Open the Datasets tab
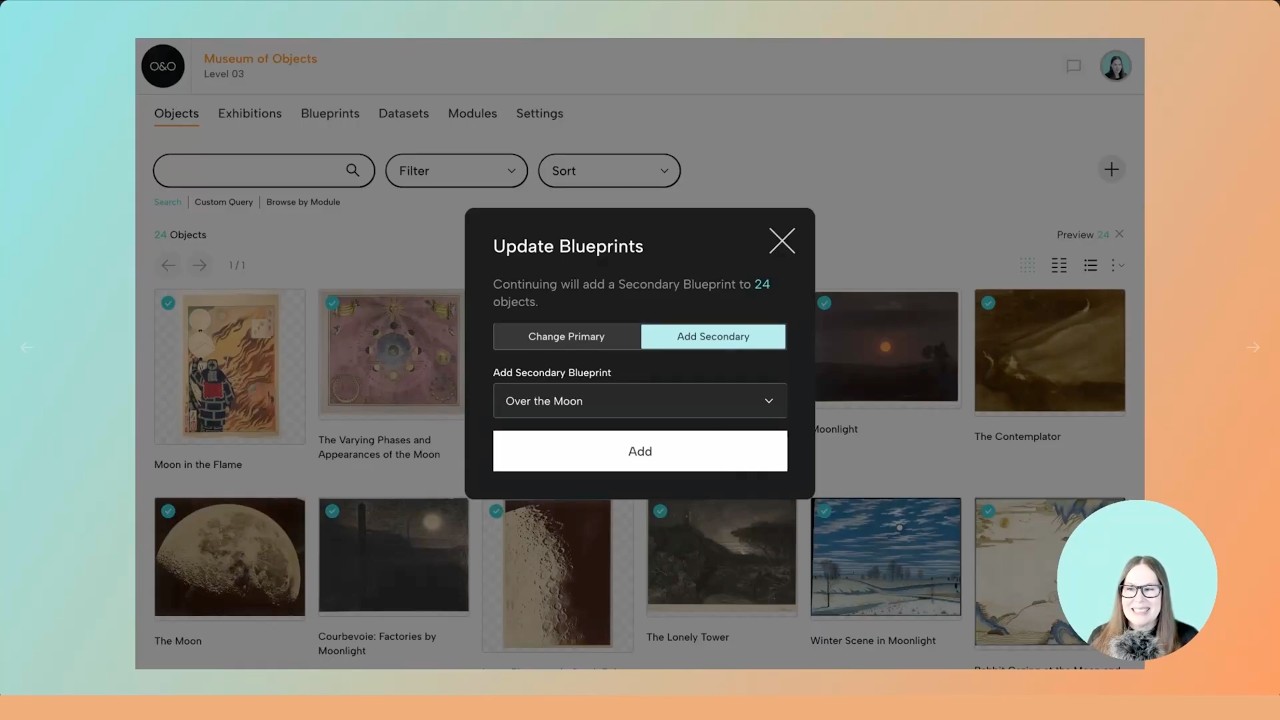The height and width of the screenshot is (720, 1280). coord(404,113)
